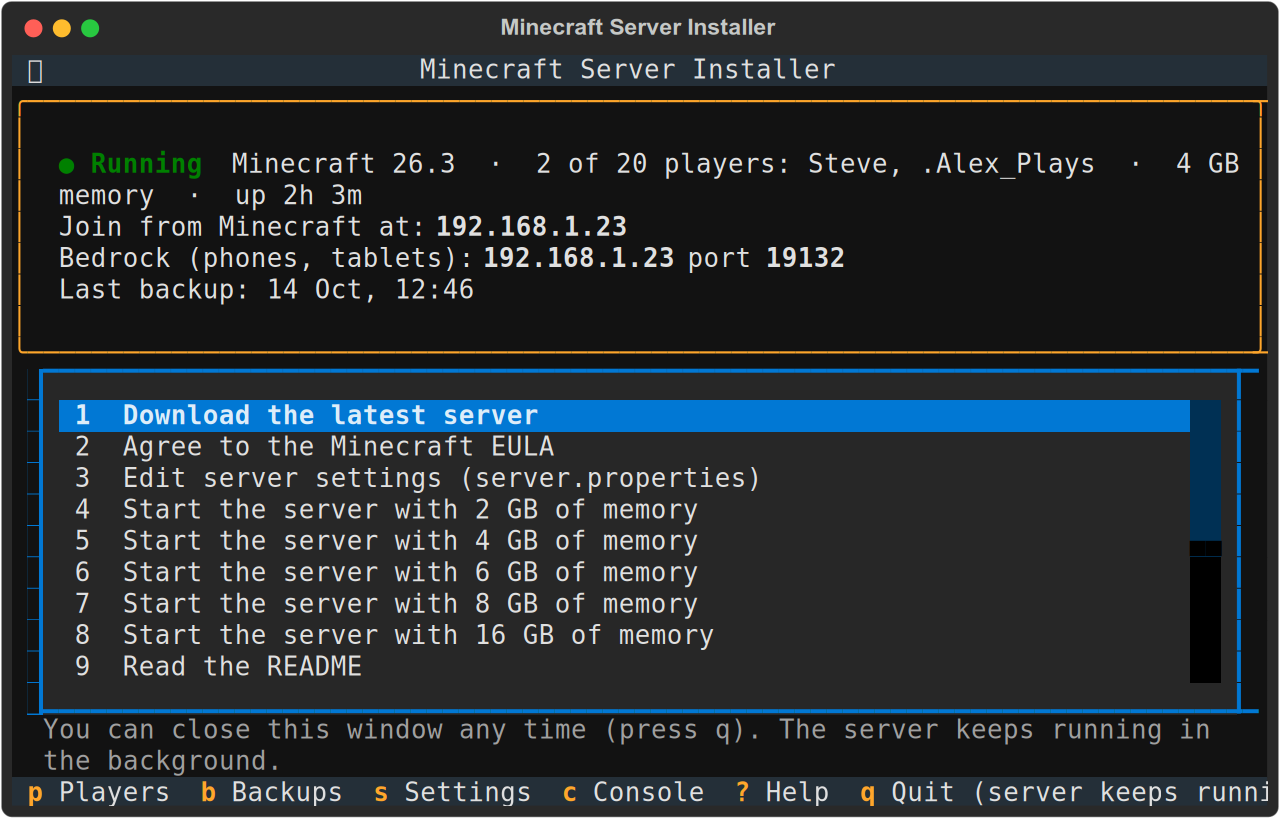Image resolution: width=1280 pixels, height=818 pixels.
Task: Click the Bedrock port number 19132
Action: pos(805,258)
